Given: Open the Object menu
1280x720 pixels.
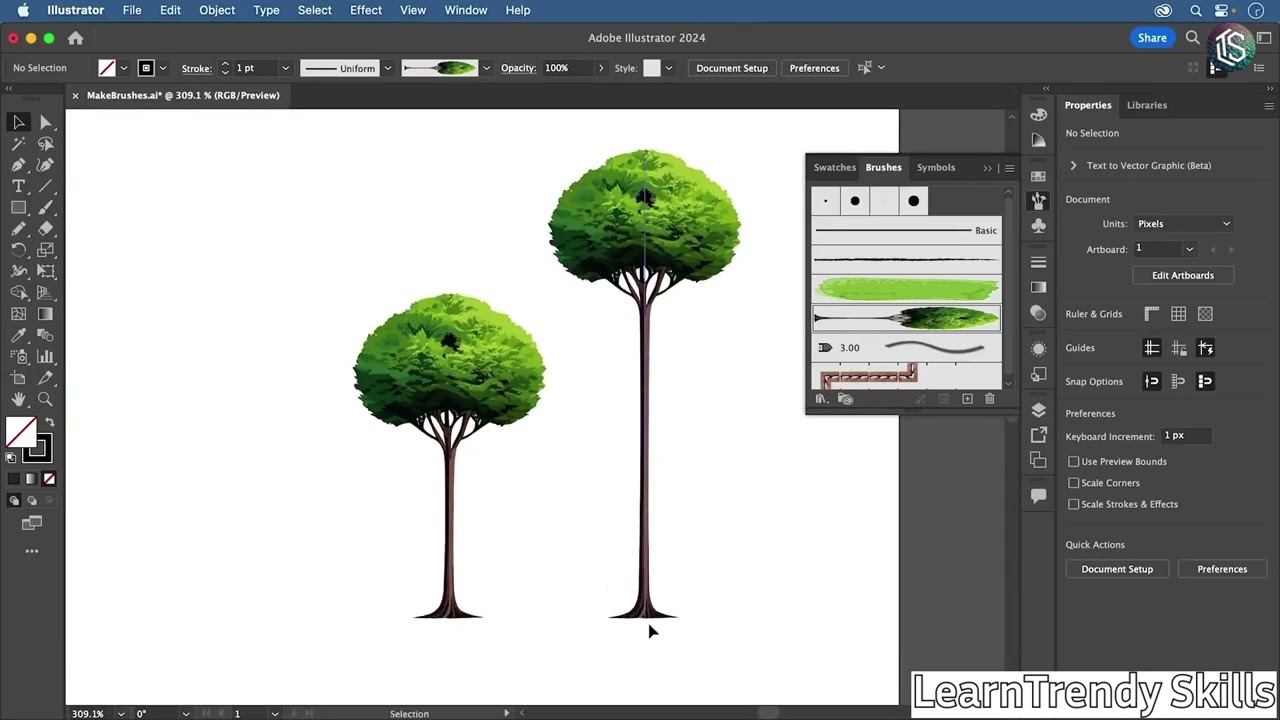Looking at the screenshot, I should pyautogui.click(x=217, y=10).
